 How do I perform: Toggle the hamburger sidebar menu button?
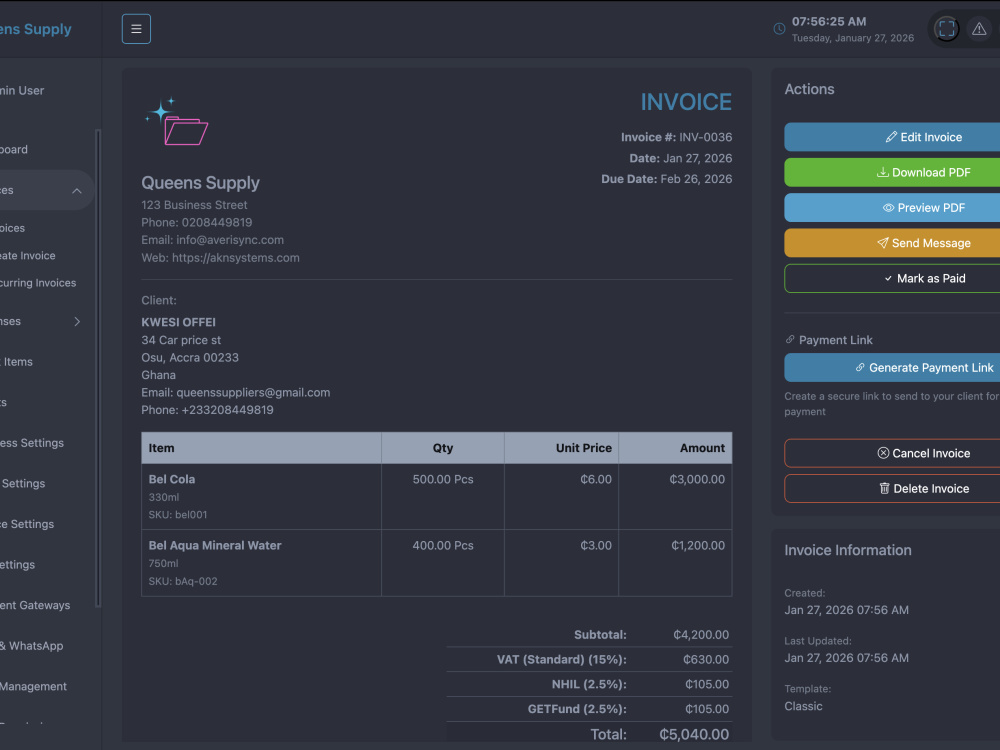pos(136,29)
